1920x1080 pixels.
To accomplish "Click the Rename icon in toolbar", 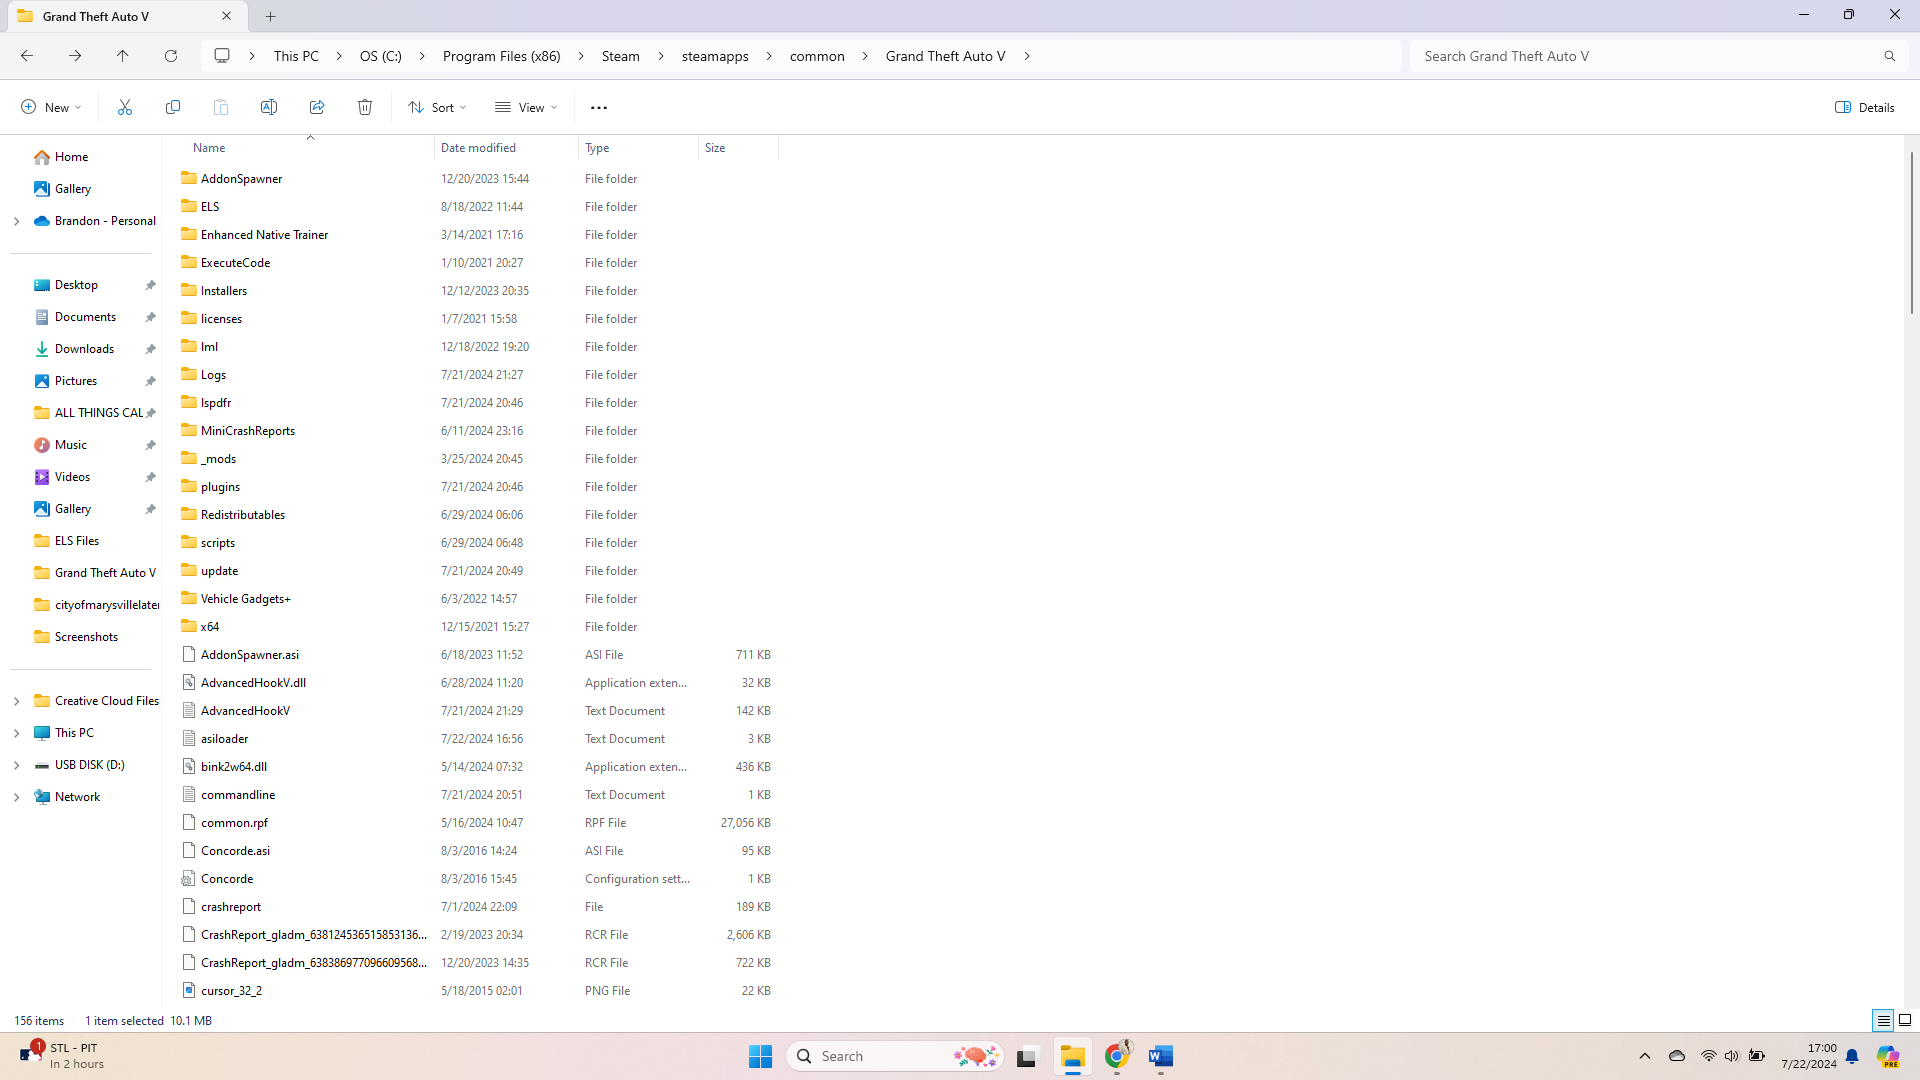I will tap(269, 107).
